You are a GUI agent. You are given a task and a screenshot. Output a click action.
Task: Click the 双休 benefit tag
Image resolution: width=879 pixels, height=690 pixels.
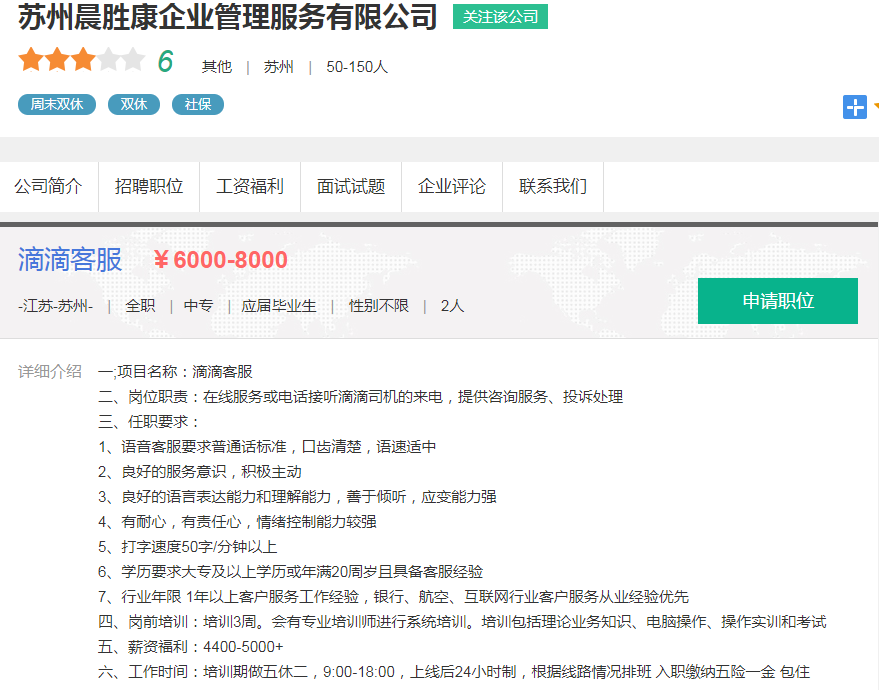click(x=133, y=105)
